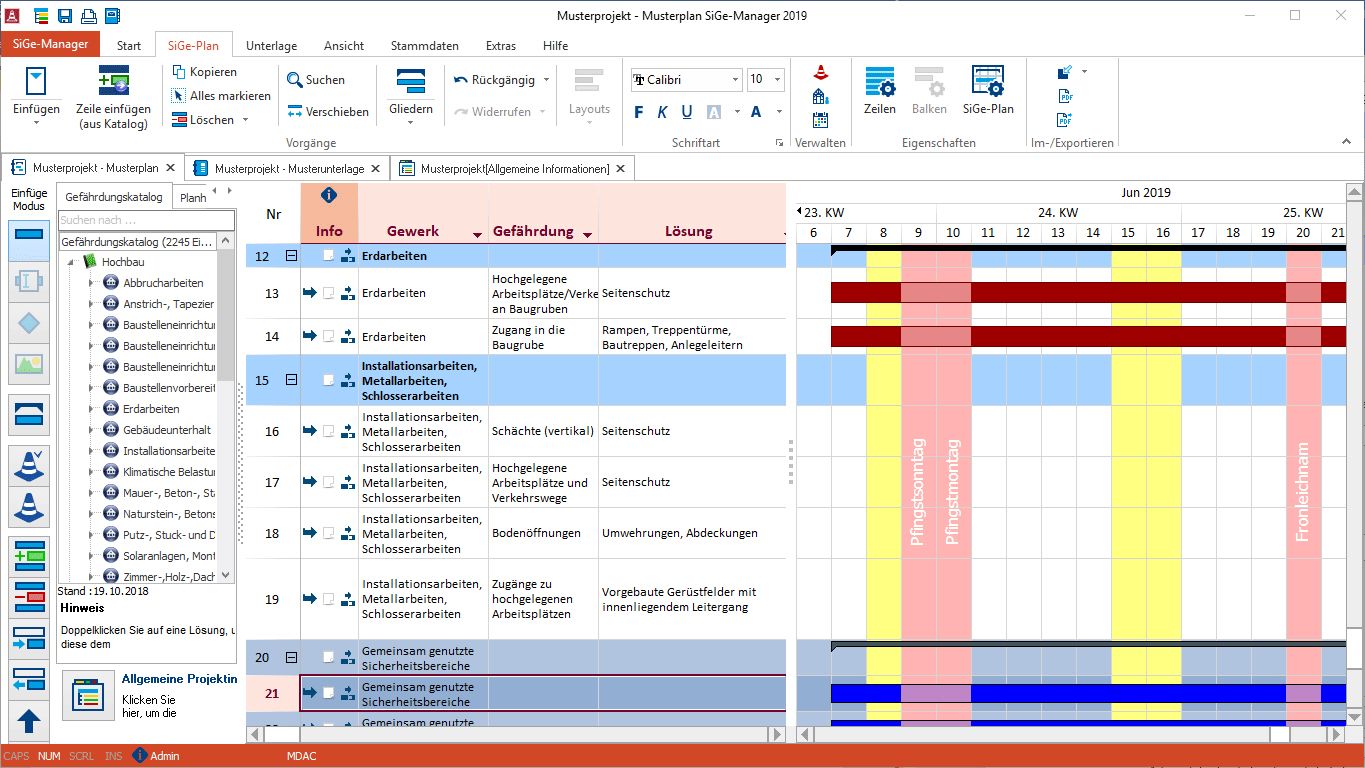Image resolution: width=1365 pixels, height=768 pixels.
Task: Click the indent row right-arrow sidebar icon
Action: [x=29, y=640]
